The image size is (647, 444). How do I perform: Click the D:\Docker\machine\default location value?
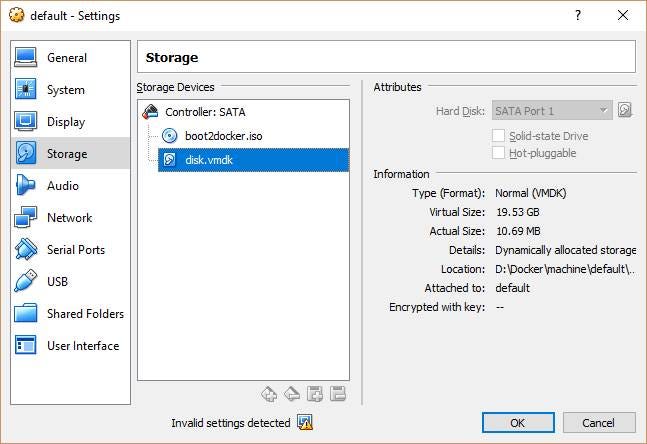point(565,269)
